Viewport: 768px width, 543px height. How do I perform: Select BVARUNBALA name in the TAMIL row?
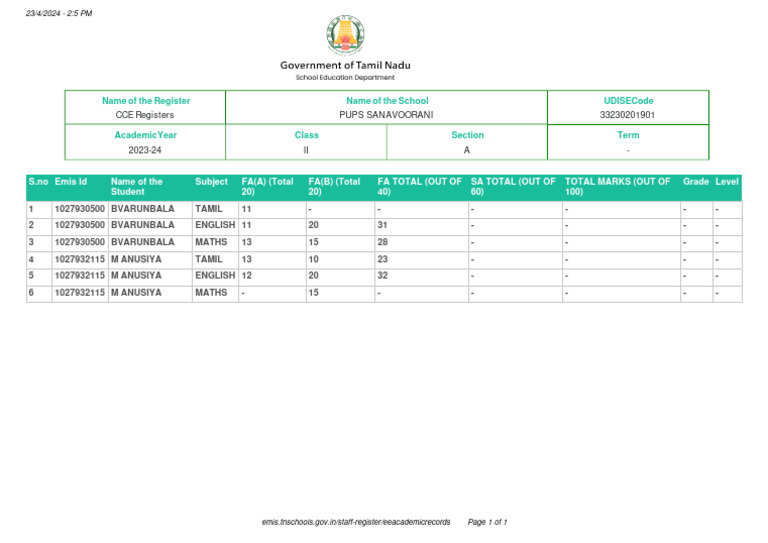[x=143, y=209]
